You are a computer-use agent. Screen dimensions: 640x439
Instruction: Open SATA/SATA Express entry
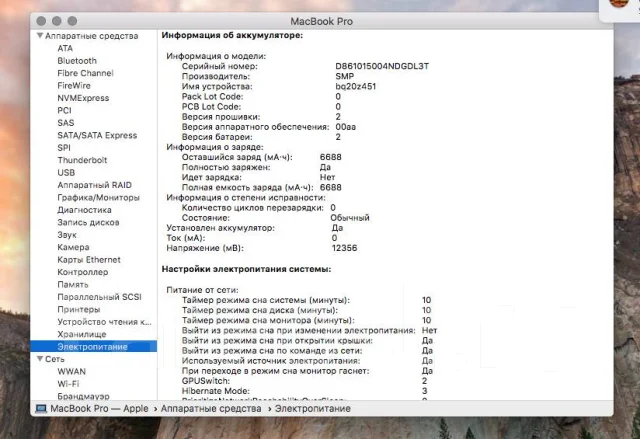coord(97,135)
